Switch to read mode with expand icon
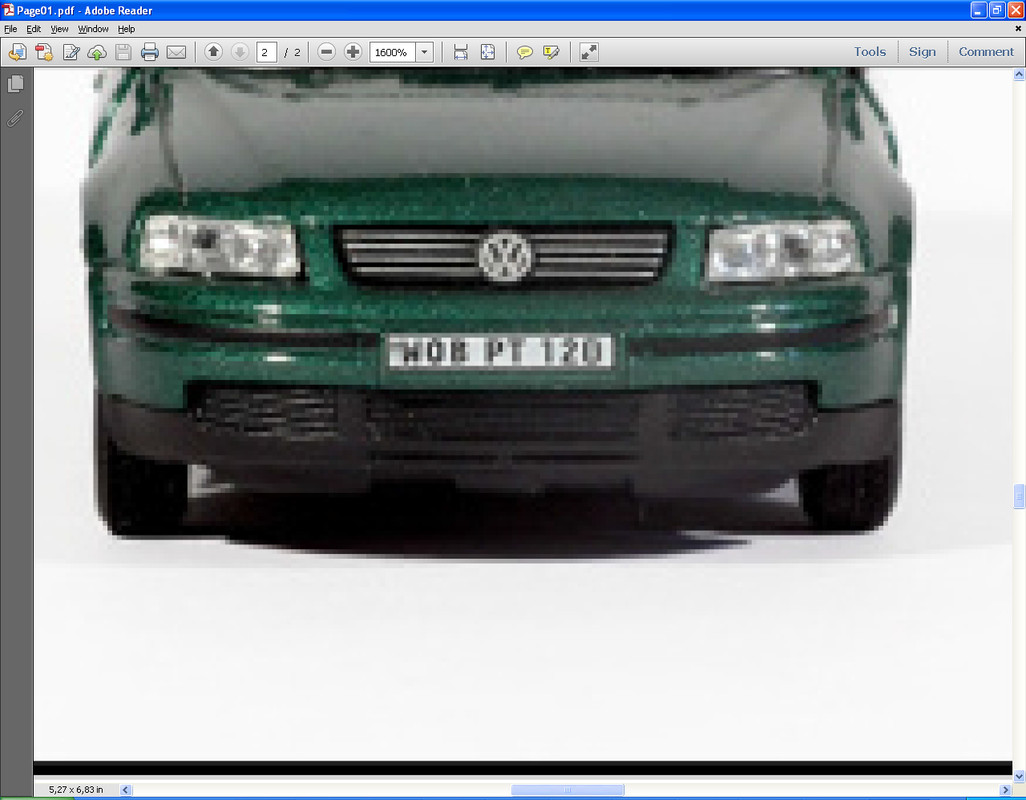This screenshot has height=800, width=1026. [589, 52]
